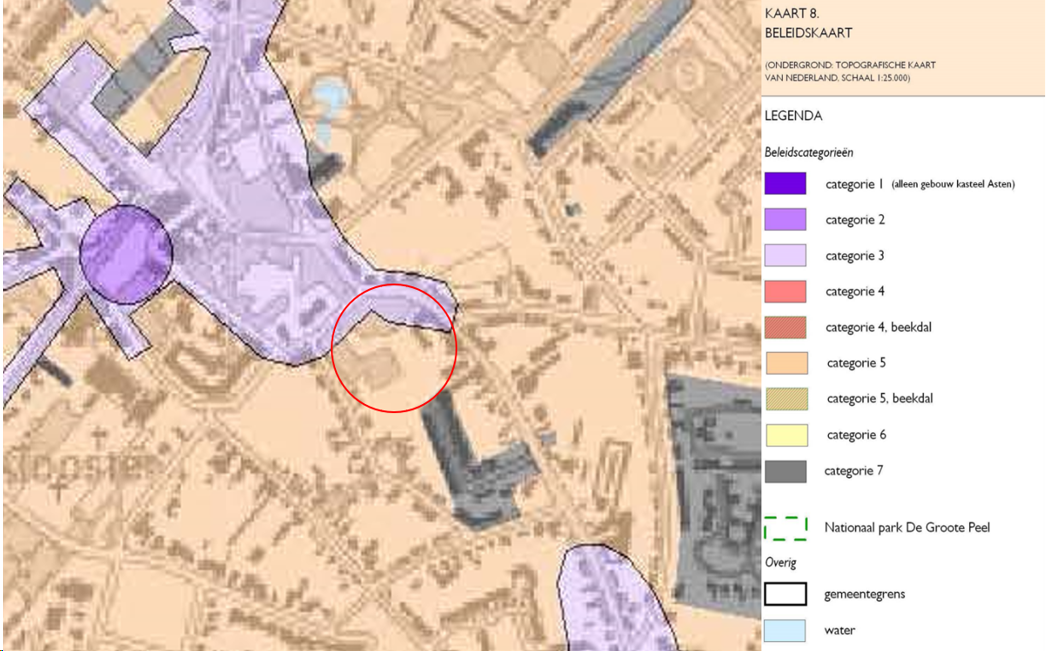This screenshot has width=1049, height=651.
Task: Click the gray categorie 7 legend swatch
Action: (785, 471)
